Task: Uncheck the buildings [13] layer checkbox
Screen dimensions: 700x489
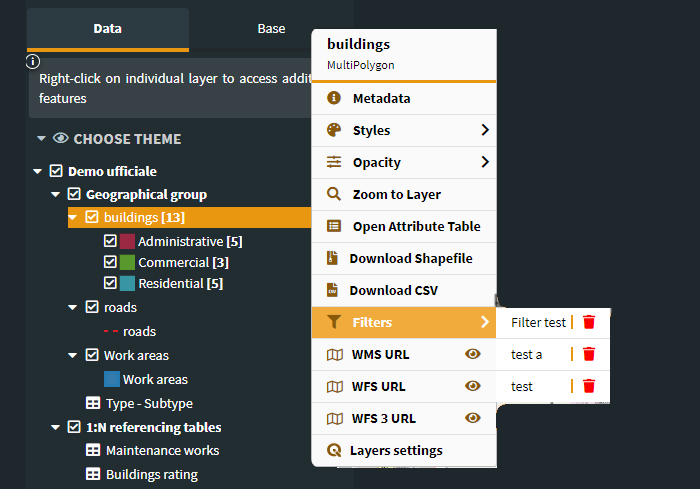Action: (x=92, y=217)
